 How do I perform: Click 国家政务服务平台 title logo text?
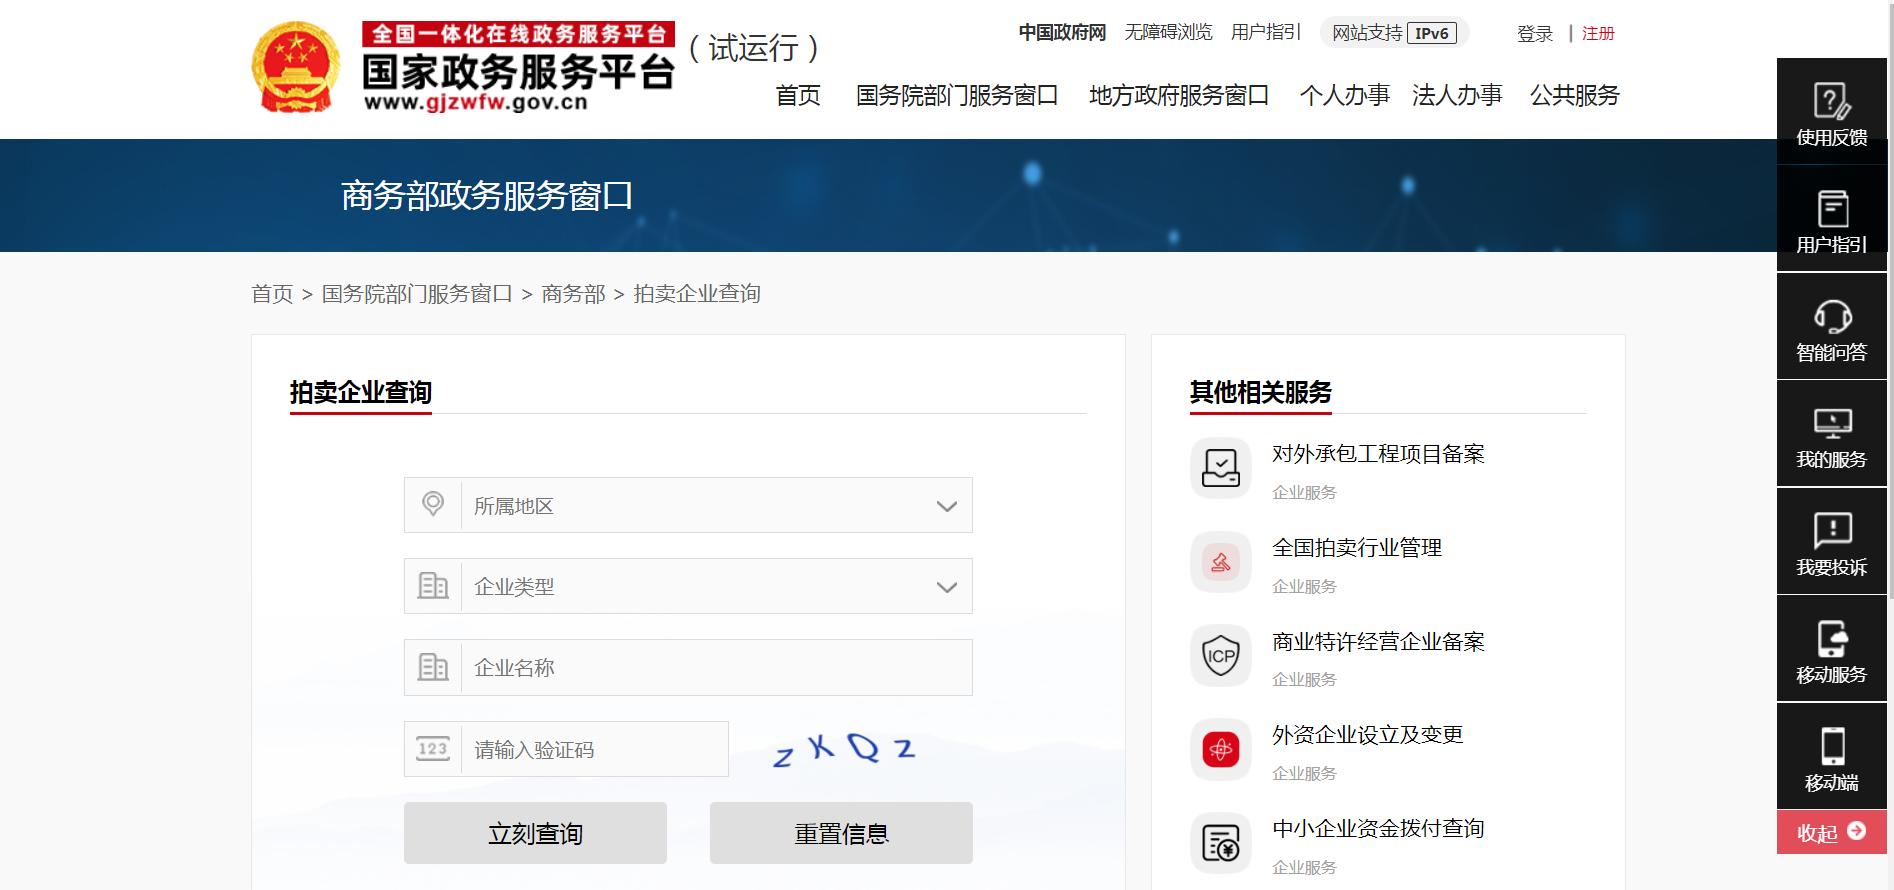tap(518, 71)
